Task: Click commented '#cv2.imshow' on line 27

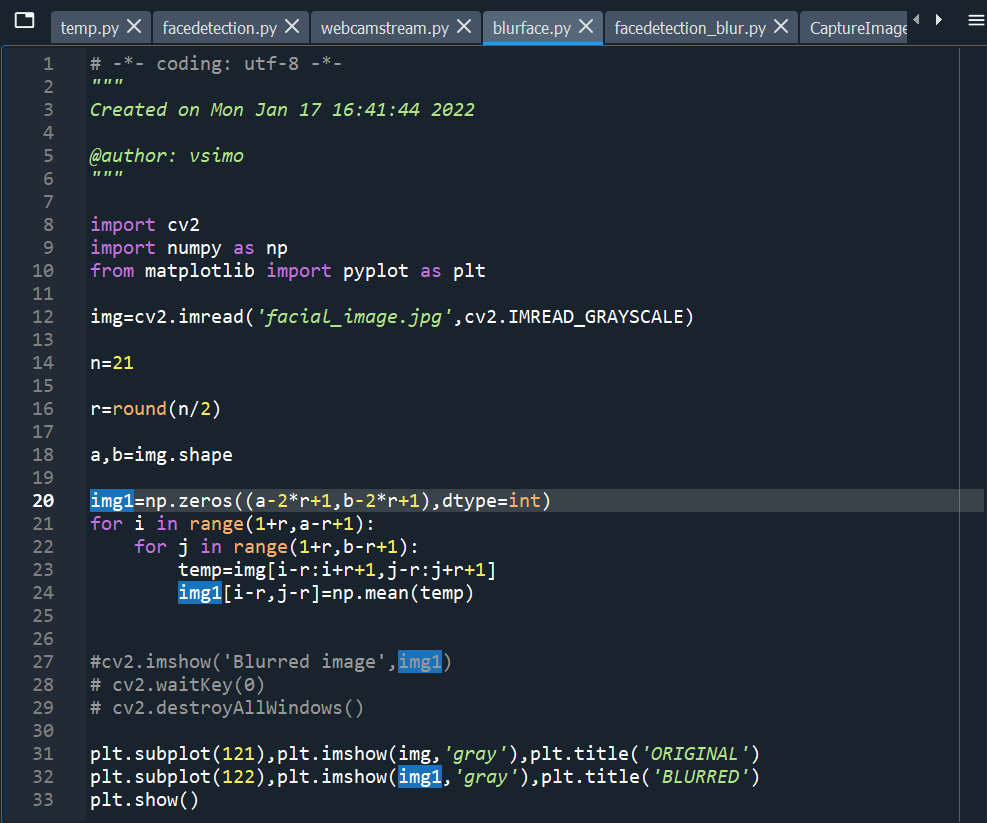Action: coord(150,662)
